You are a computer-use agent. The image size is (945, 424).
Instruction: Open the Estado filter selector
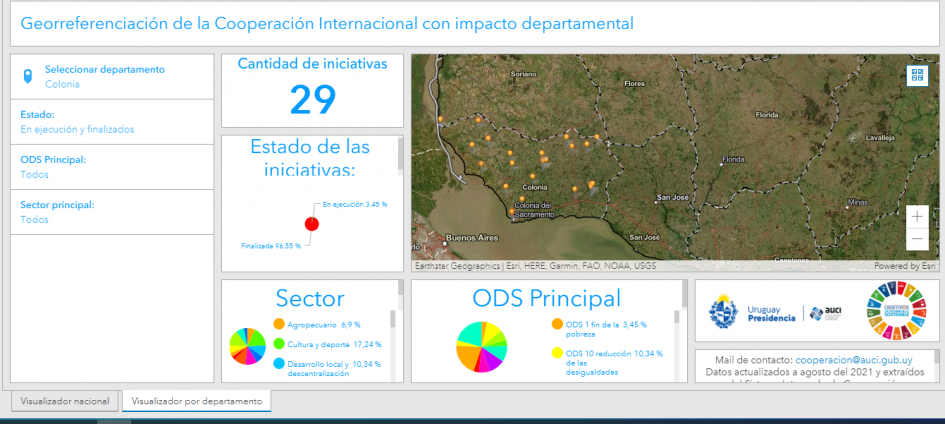(112, 122)
